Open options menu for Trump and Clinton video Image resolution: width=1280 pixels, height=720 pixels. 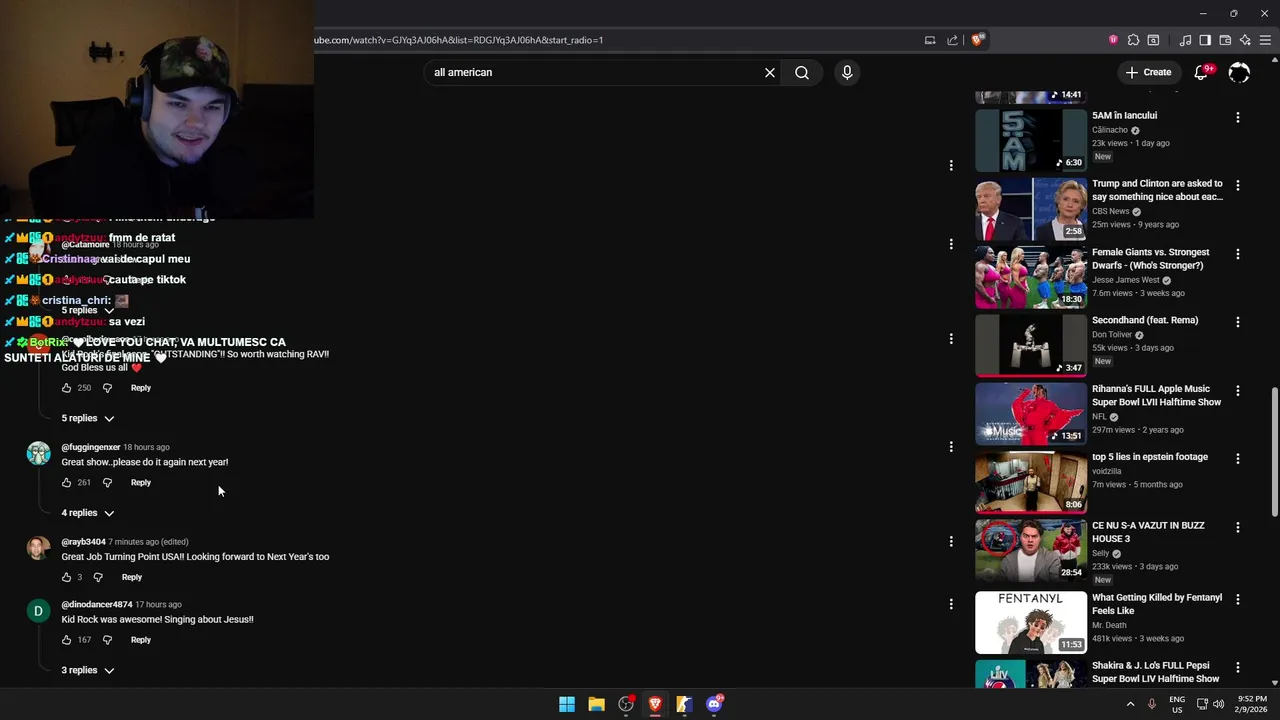(1238, 185)
